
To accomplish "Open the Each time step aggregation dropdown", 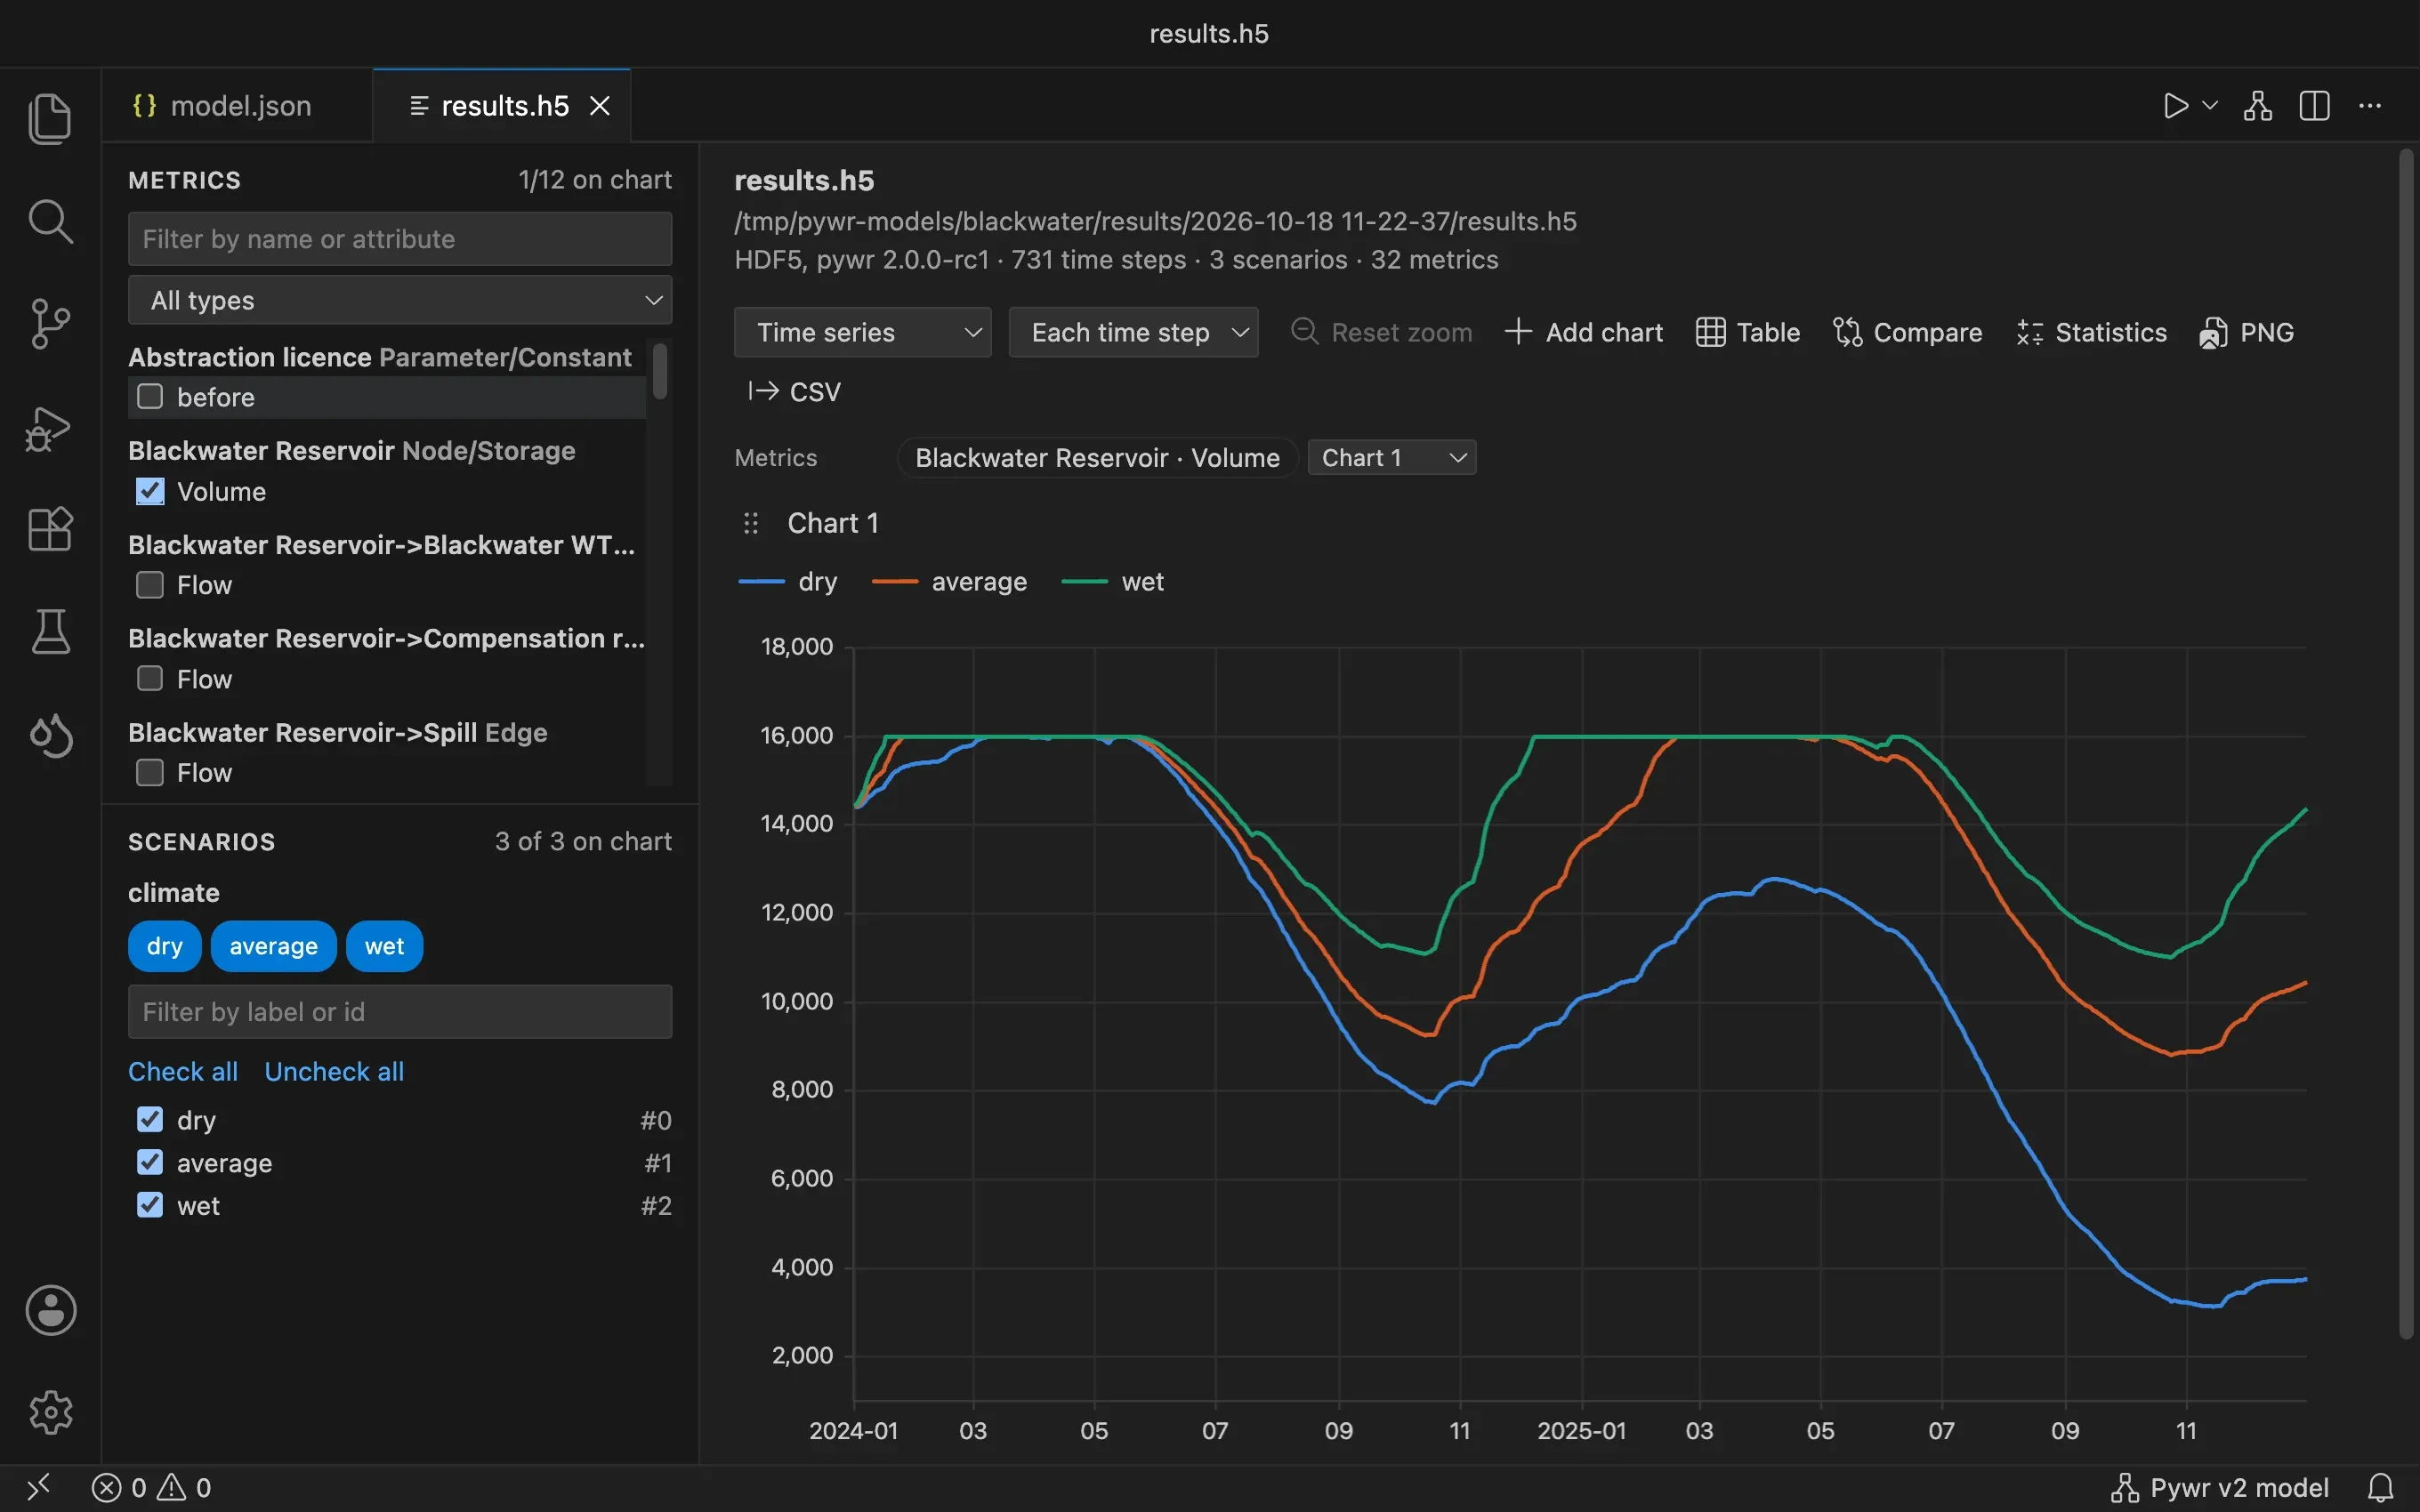I will [1133, 332].
